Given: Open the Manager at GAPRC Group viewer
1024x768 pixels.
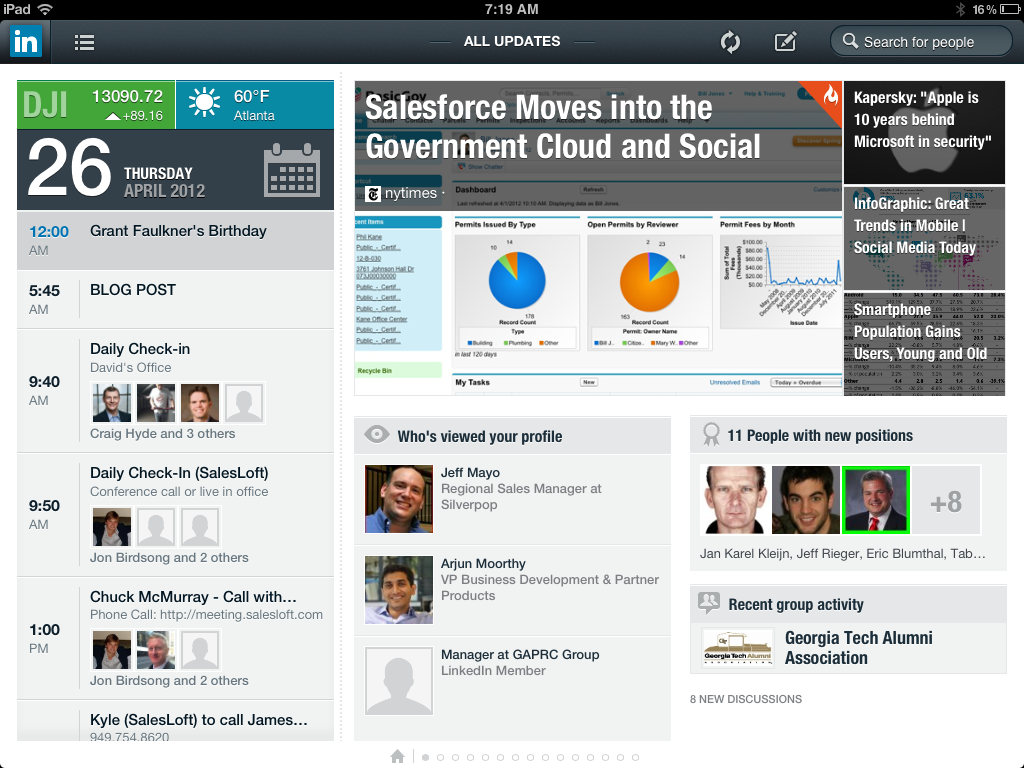Looking at the screenshot, I should pos(513,681).
